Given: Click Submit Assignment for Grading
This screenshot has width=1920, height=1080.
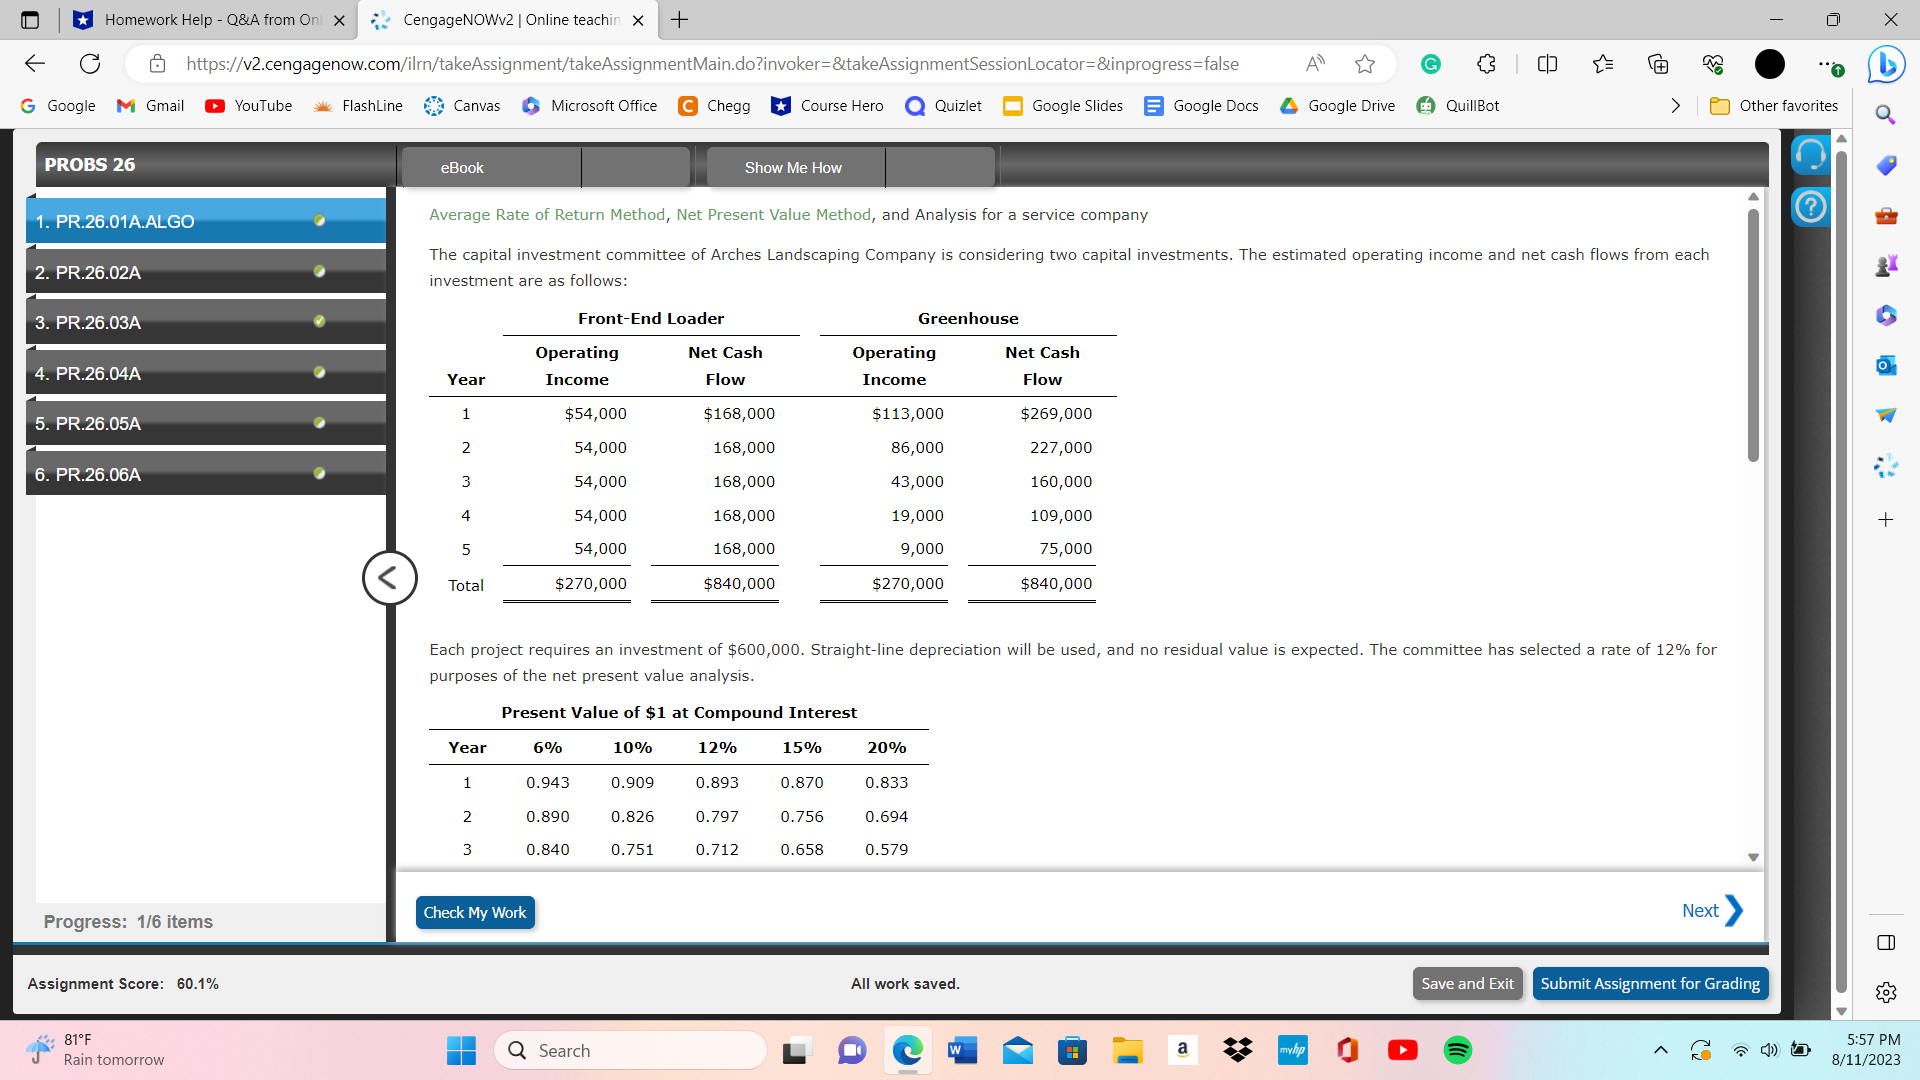Looking at the screenshot, I should (x=1650, y=983).
